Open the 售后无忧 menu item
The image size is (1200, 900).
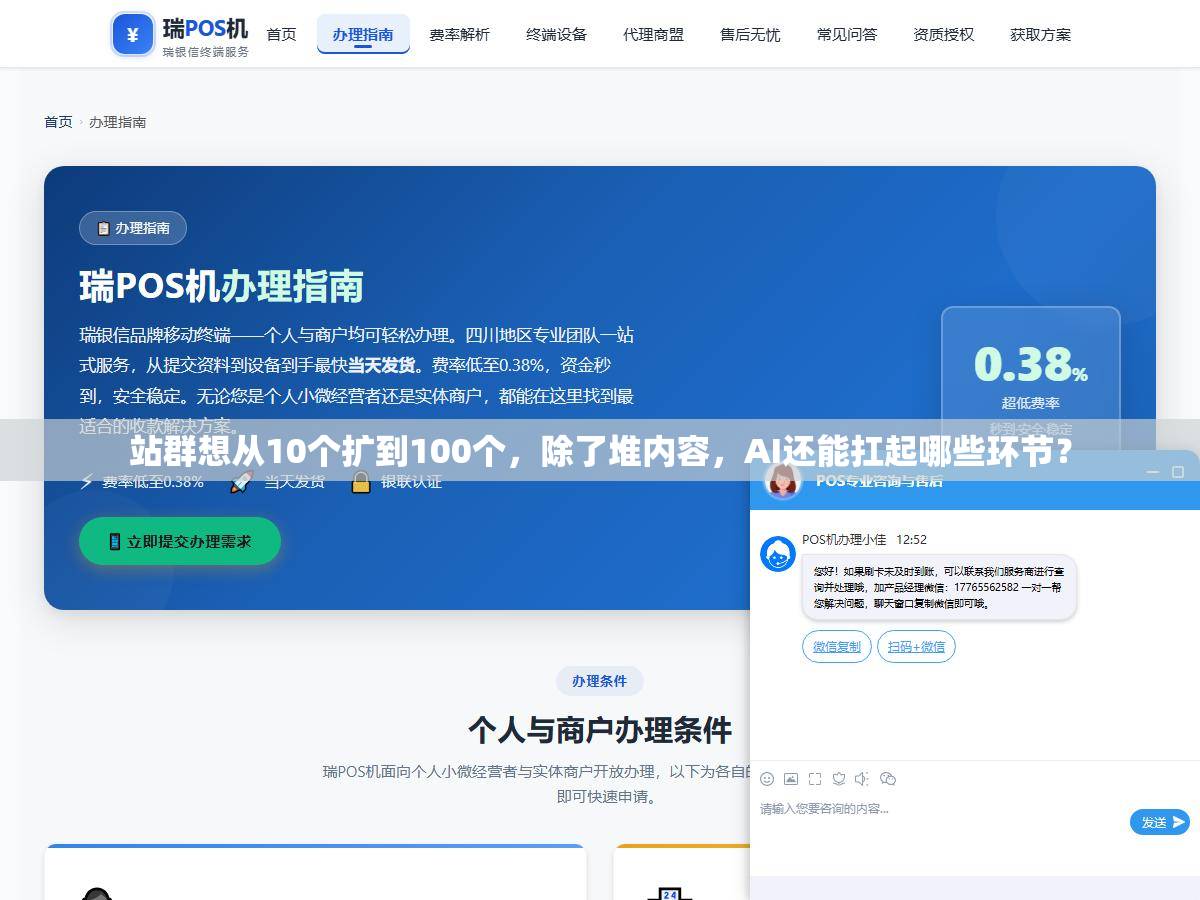pyautogui.click(x=750, y=34)
